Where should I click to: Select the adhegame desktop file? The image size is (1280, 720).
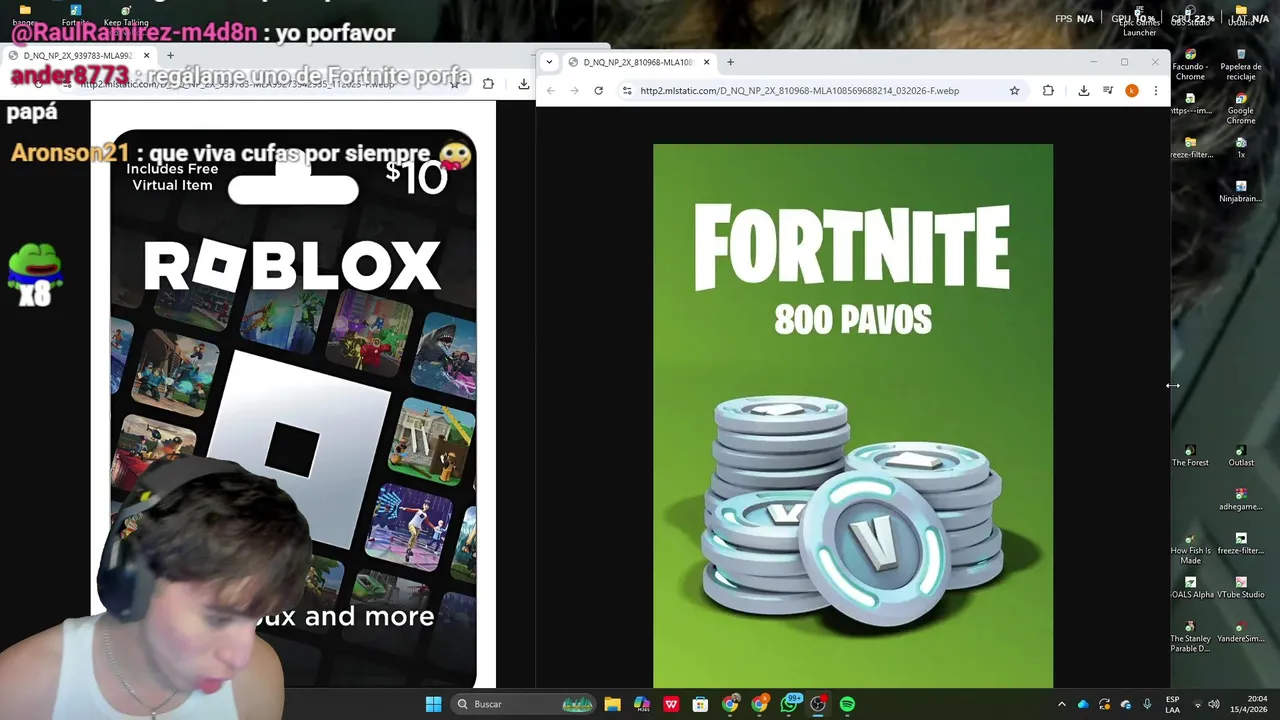[x=1241, y=500]
